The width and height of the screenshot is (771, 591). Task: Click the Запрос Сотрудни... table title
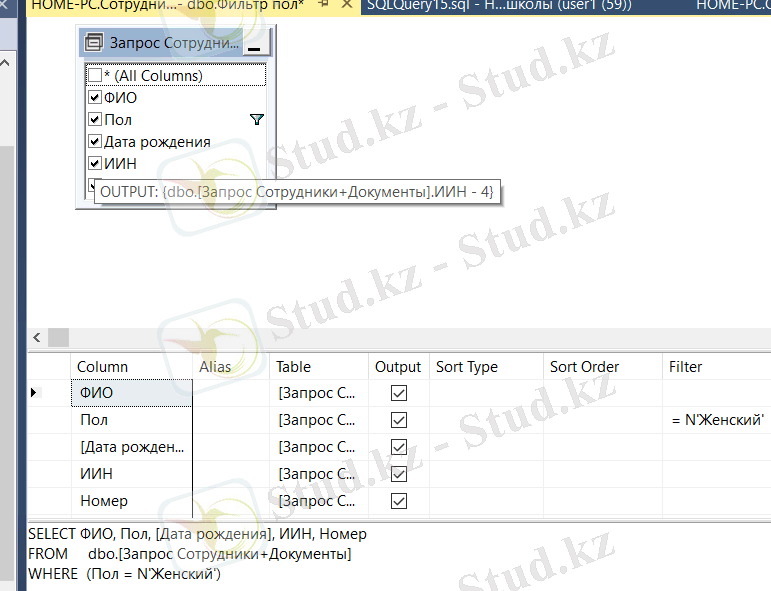pyautogui.click(x=174, y=43)
